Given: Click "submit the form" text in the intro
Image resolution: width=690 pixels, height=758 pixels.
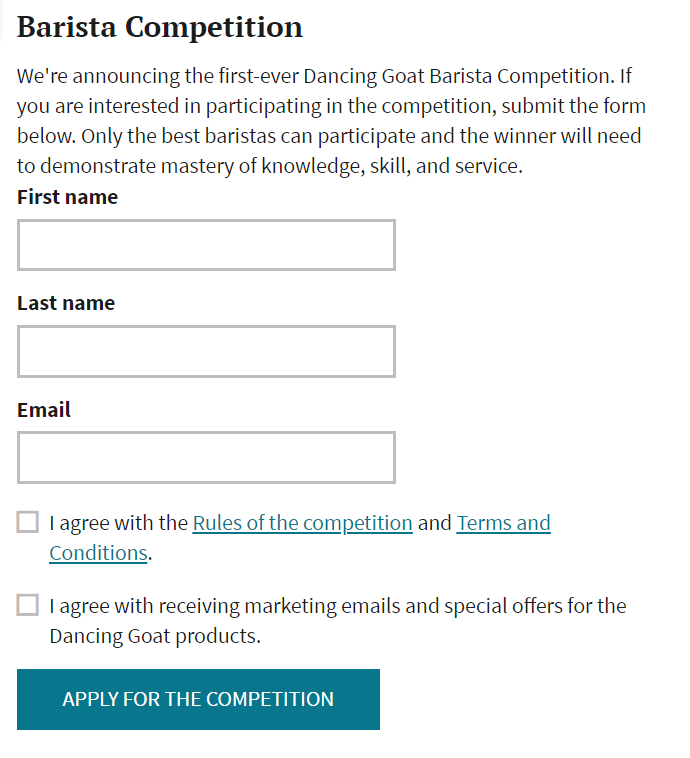Looking at the screenshot, I should click(573, 106).
